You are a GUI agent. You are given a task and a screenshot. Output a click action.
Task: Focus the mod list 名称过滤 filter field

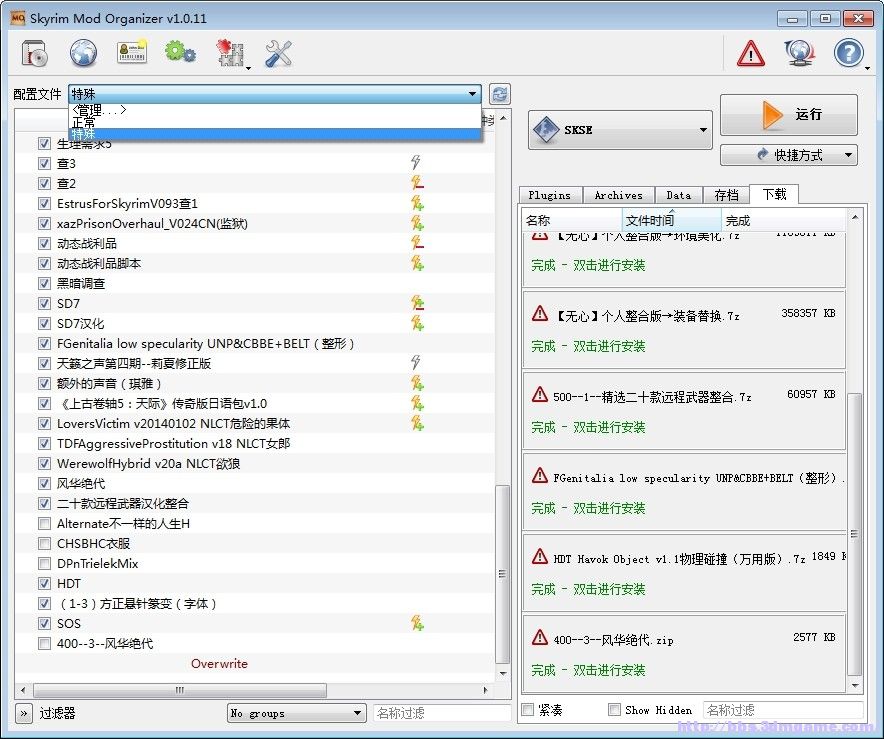[442, 713]
